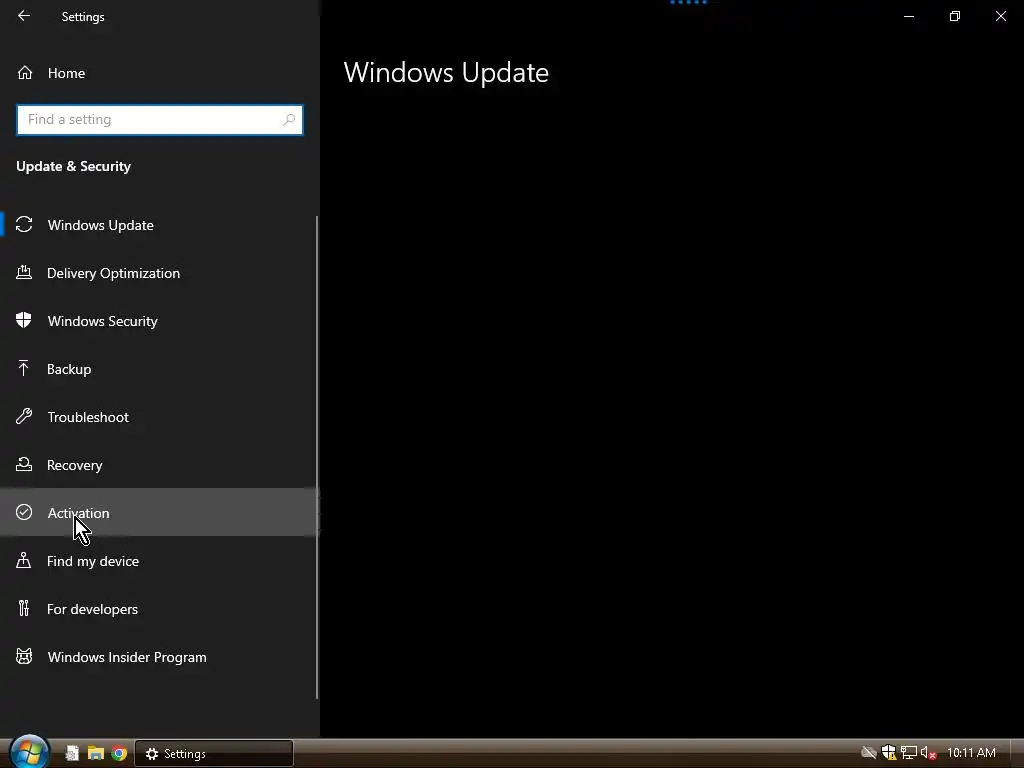Click the crossed-out cloud tray icon
This screenshot has width=1024, height=768.
pyautogui.click(x=869, y=753)
